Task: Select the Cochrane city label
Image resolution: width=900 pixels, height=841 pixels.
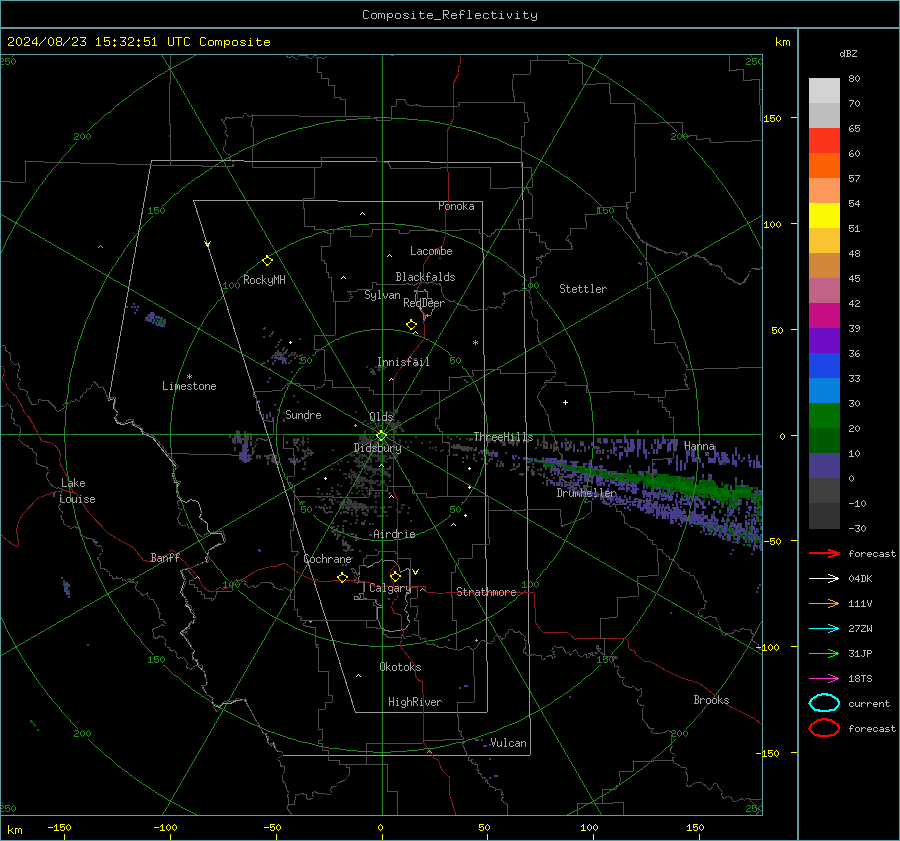Action: (x=327, y=559)
